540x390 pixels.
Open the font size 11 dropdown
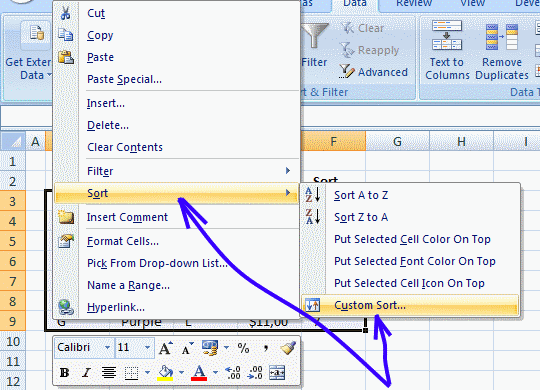(147, 348)
